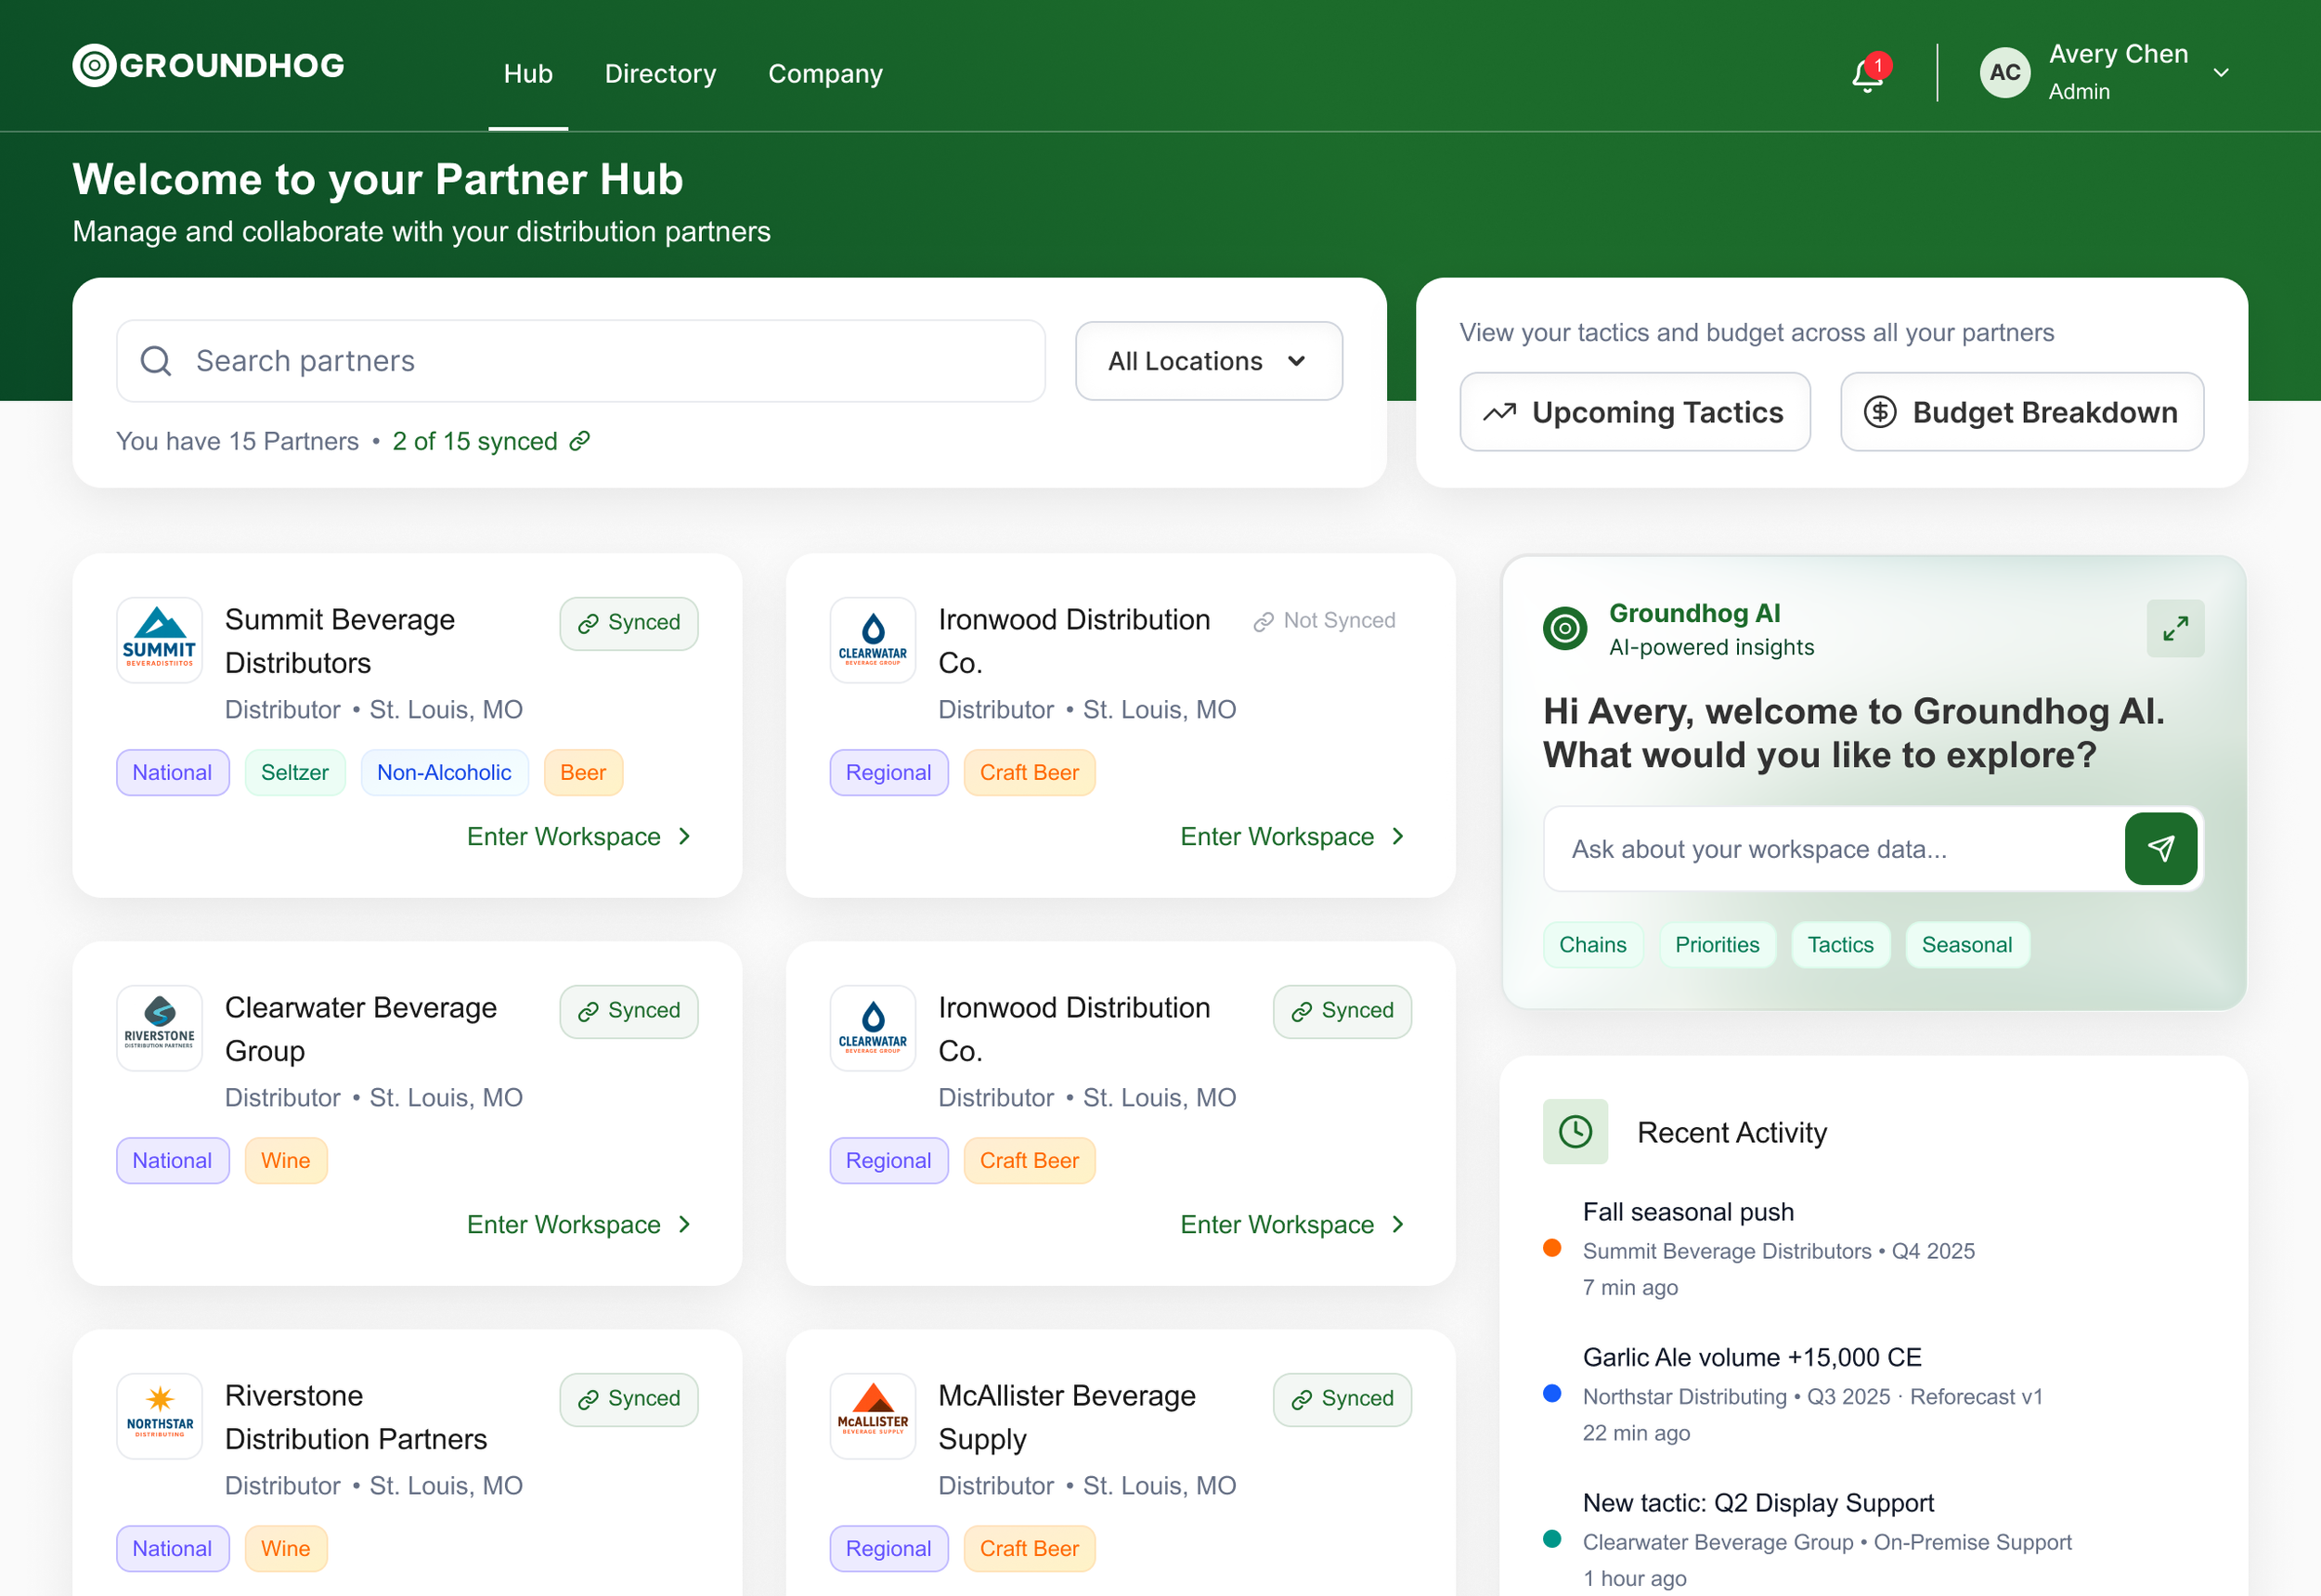Image resolution: width=2321 pixels, height=1596 pixels.
Task: Click the Groundhog logo in the header
Action: tap(208, 66)
